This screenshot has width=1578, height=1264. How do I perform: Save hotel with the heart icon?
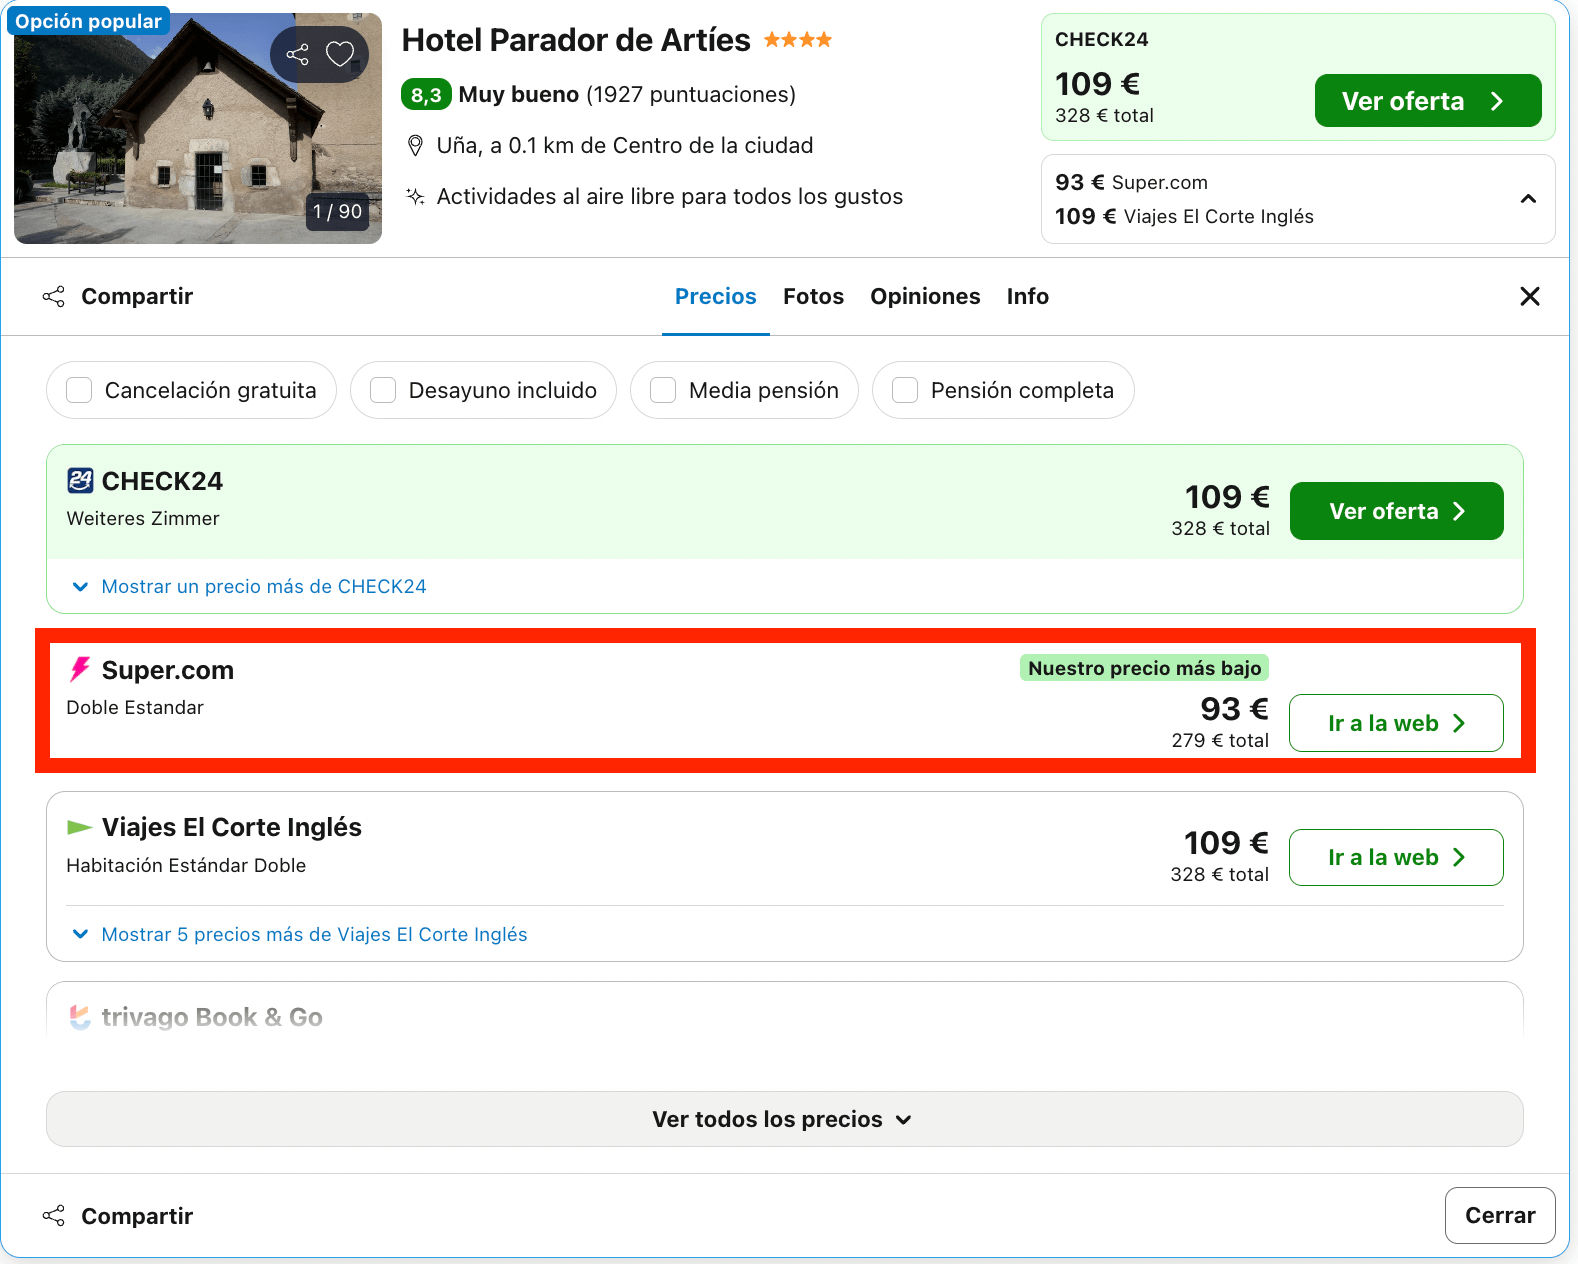[x=340, y=54]
